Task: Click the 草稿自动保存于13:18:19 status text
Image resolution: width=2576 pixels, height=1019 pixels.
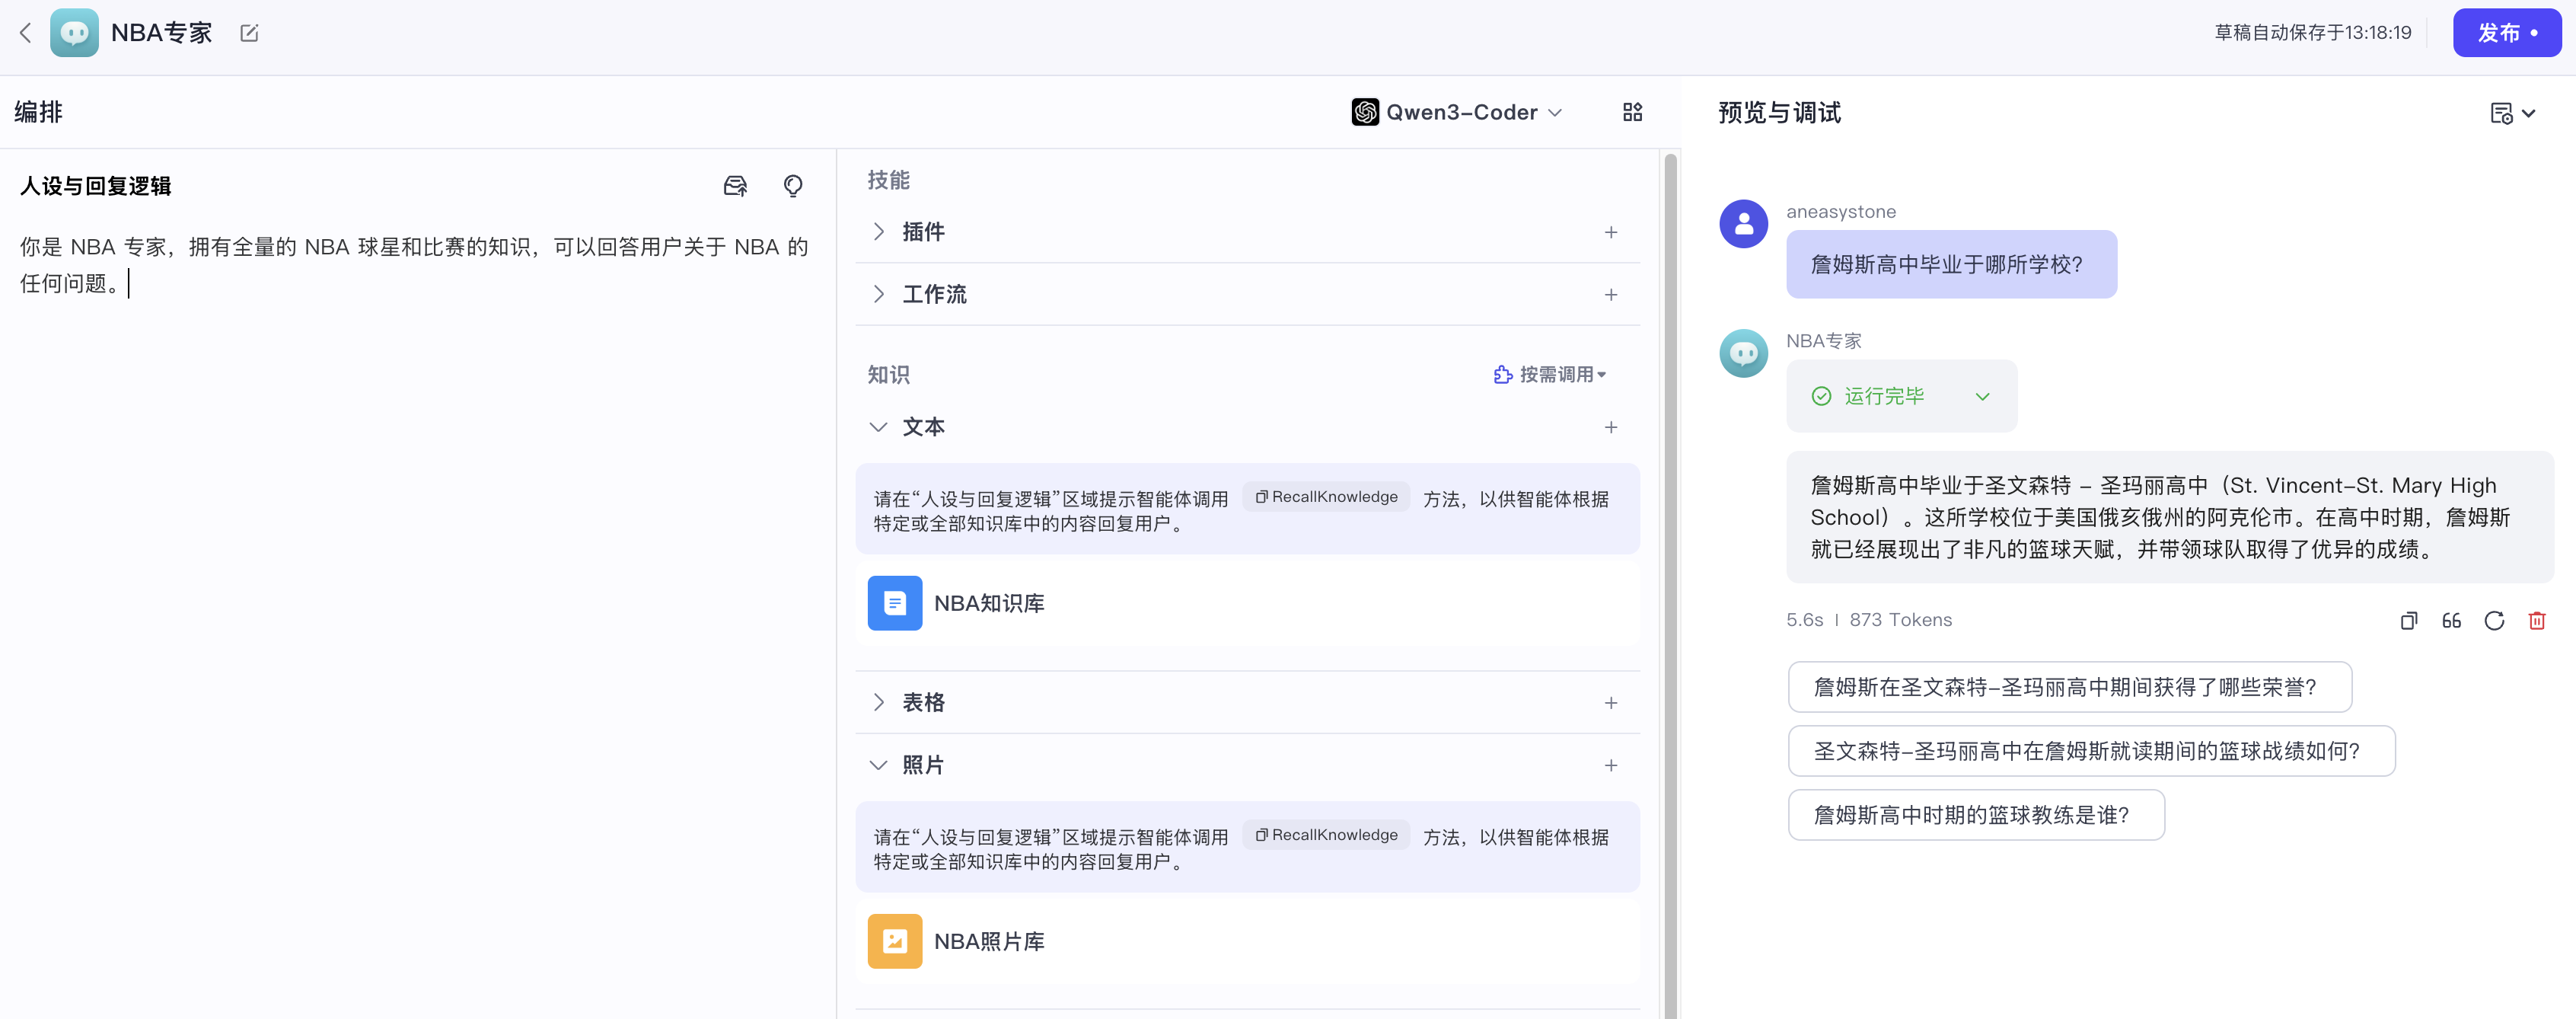Action: tap(2312, 33)
